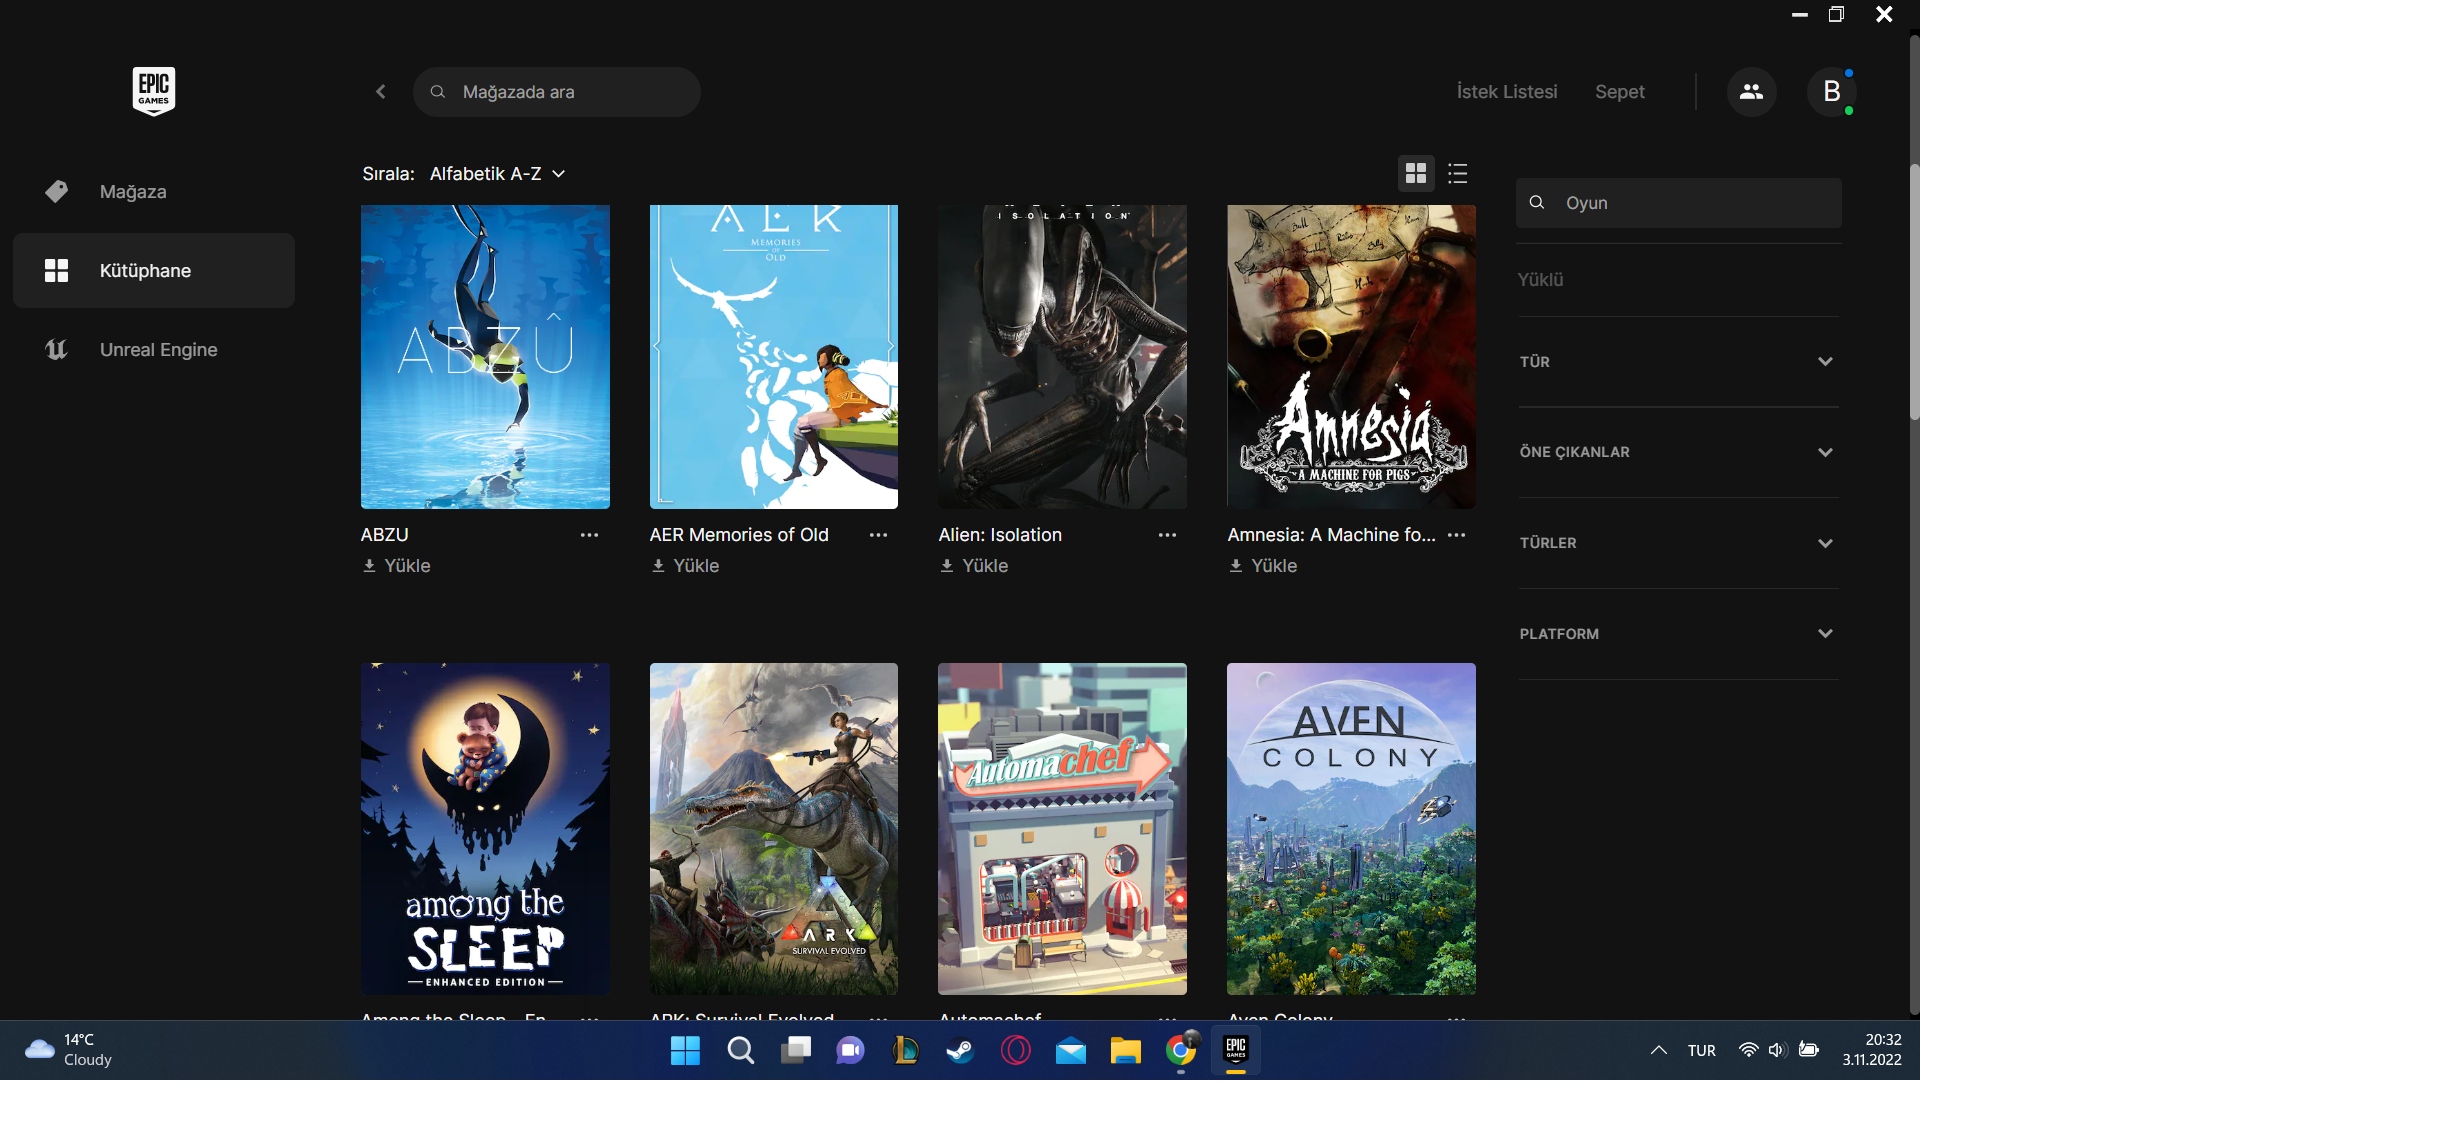Open Unreal Engine section
This screenshot has height=1136, width=2444.
click(154, 350)
